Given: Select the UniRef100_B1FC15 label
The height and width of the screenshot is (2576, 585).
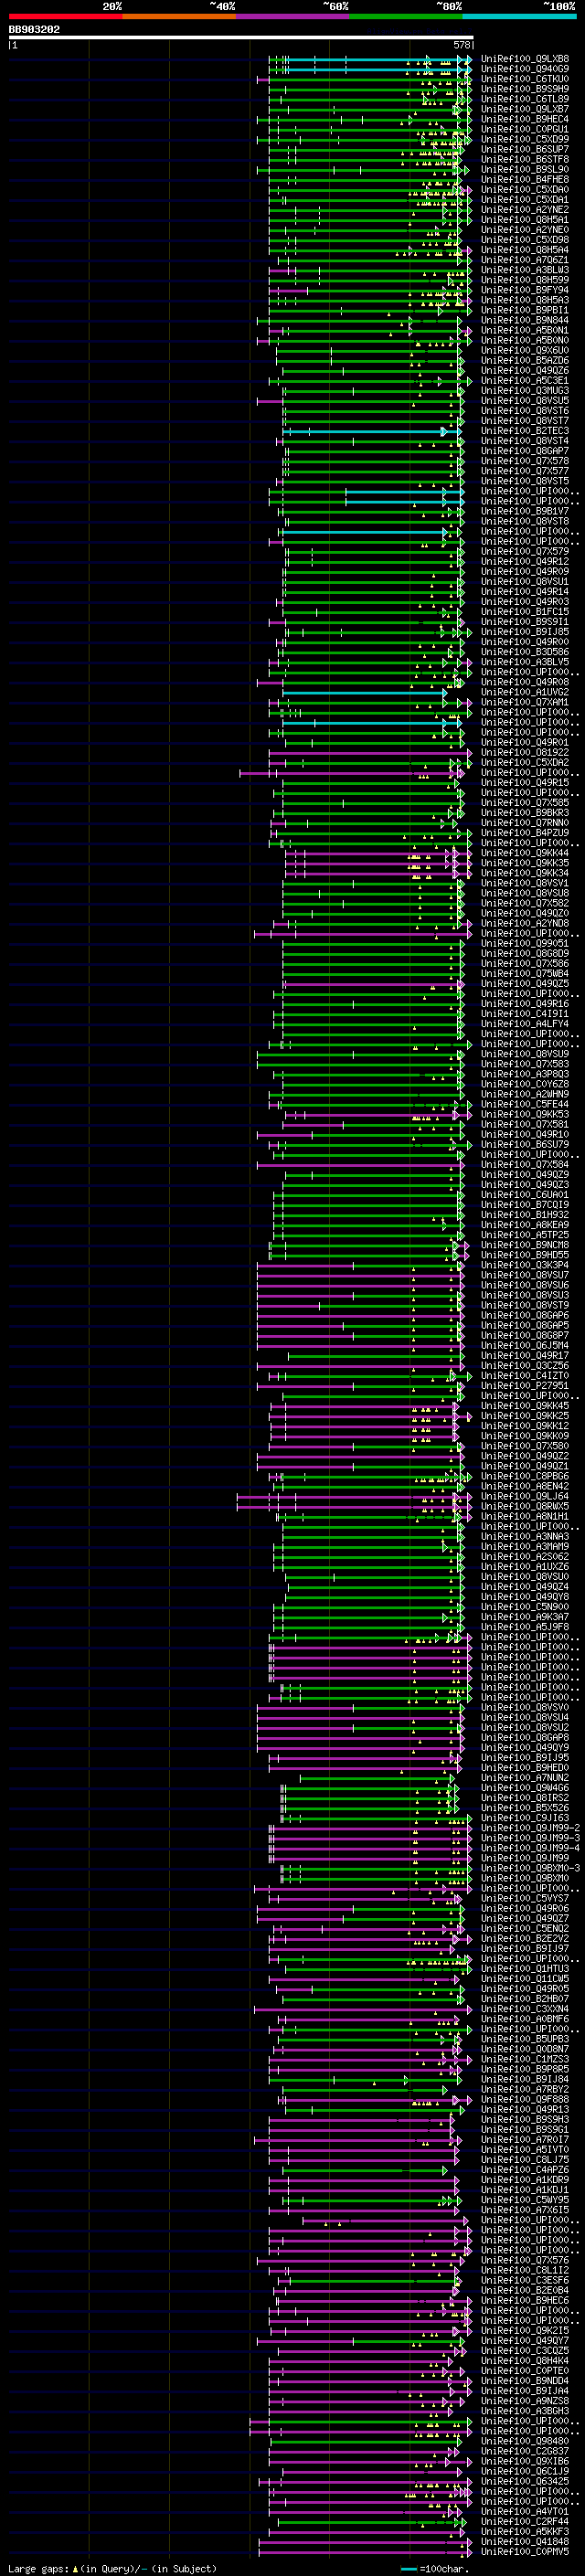Looking at the screenshot, I should click(x=525, y=612).
